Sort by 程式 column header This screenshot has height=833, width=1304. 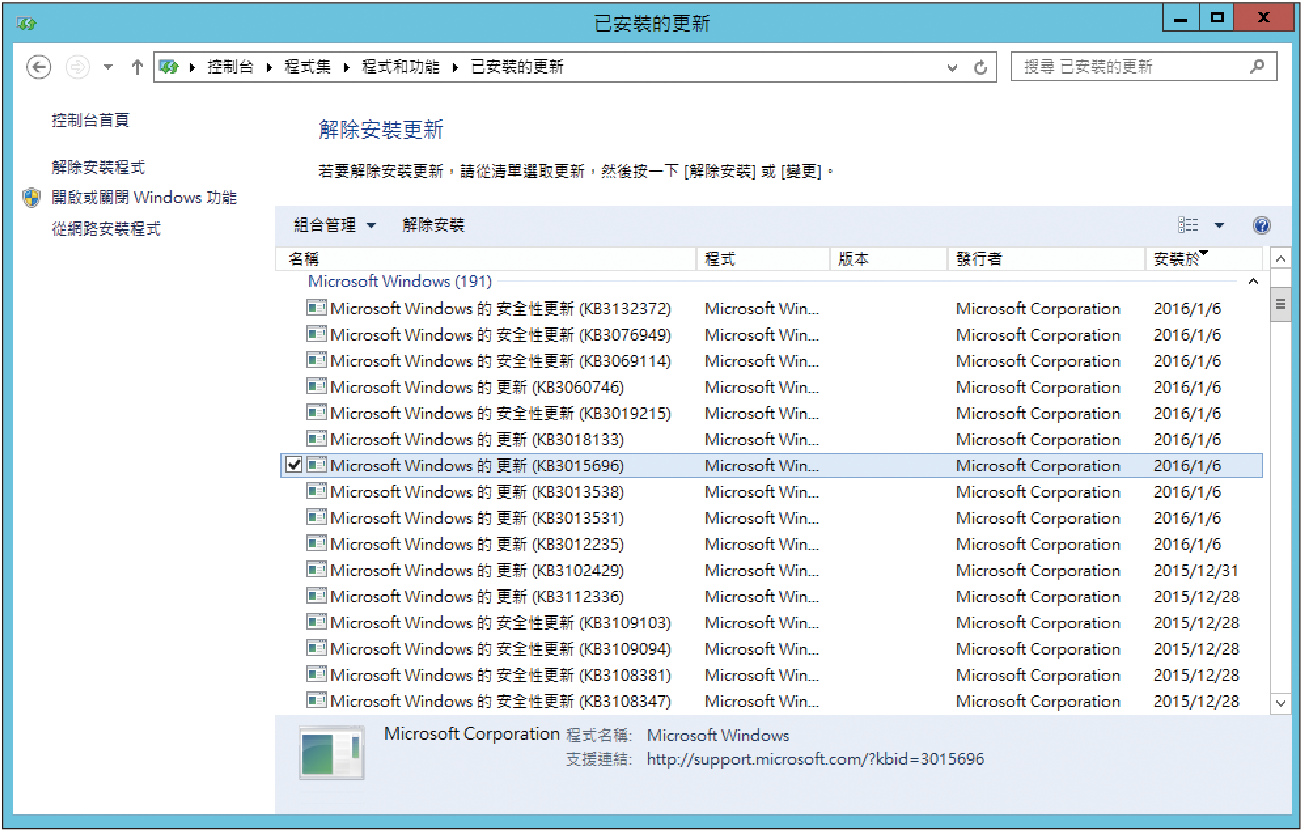tap(763, 259)
